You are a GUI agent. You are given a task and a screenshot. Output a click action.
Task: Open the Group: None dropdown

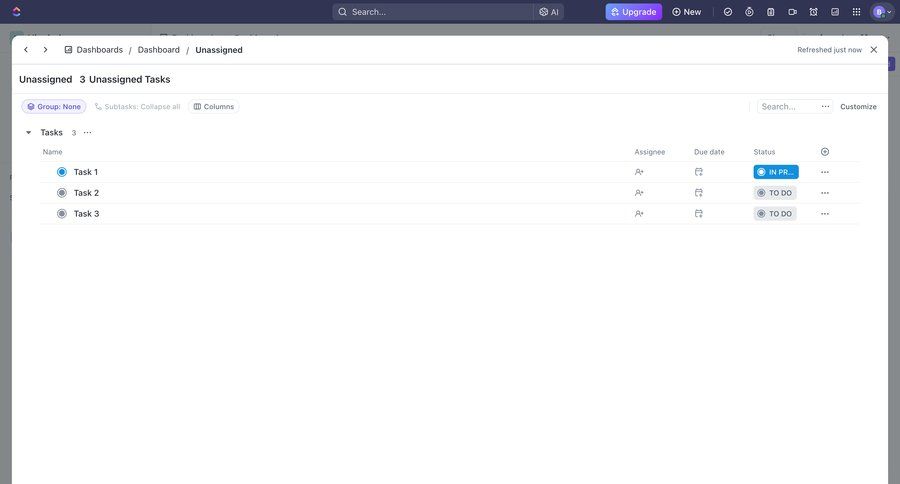tap(54, 106)
